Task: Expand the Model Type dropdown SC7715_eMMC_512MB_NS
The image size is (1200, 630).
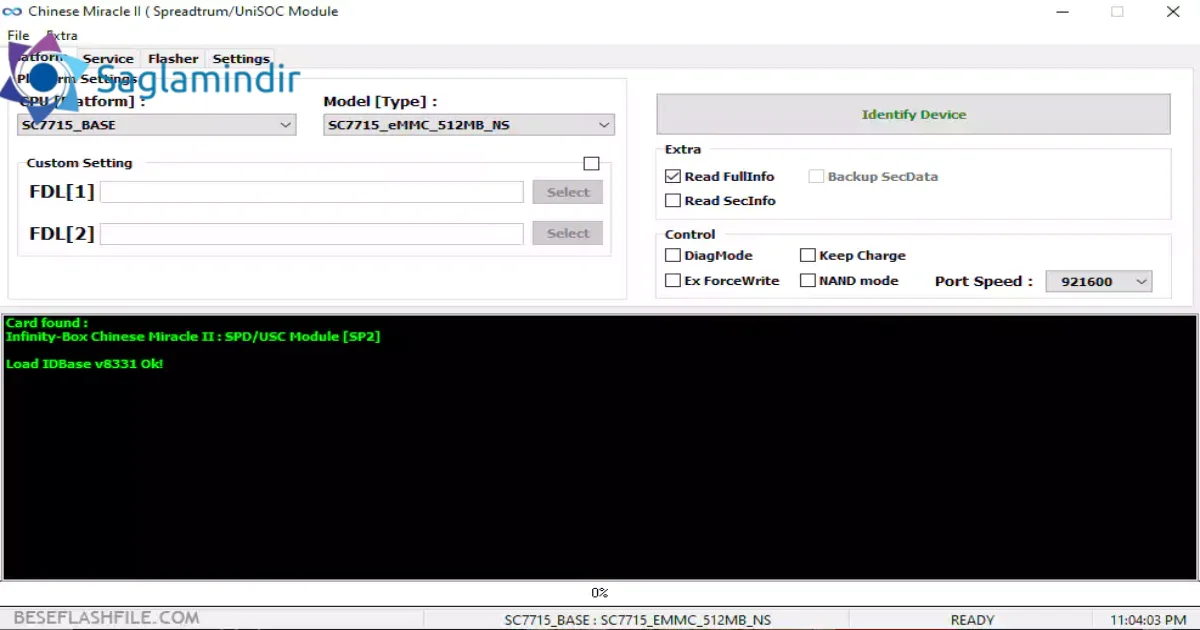Action: pos(469,125)
